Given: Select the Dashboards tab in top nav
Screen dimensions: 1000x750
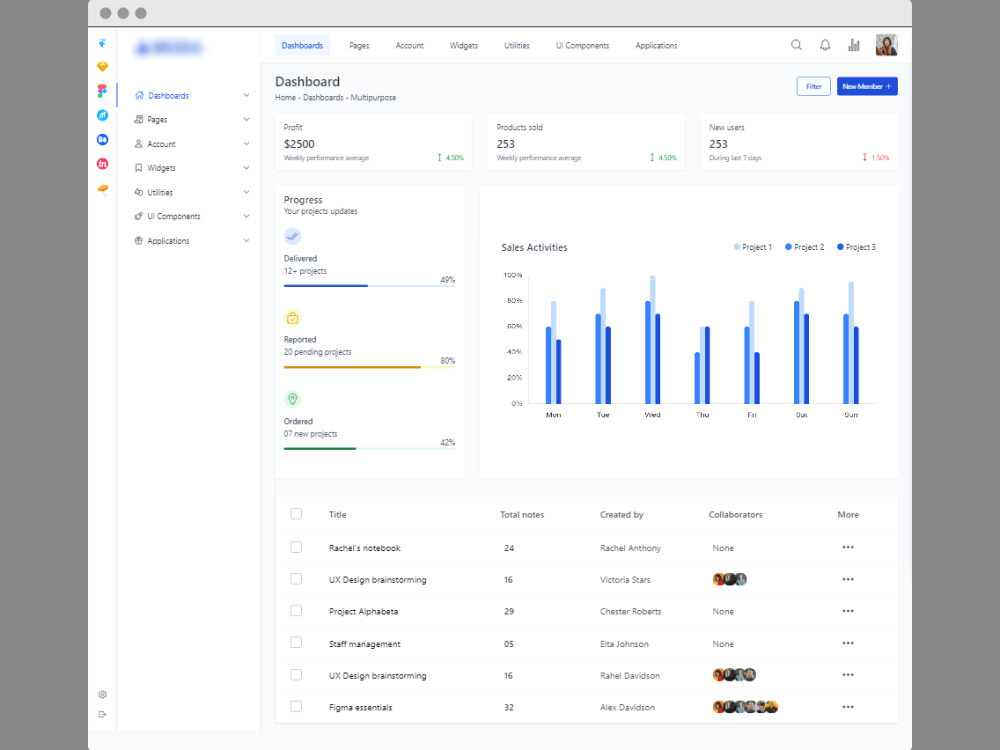Looking at the screenshot, I should (302, 45).
